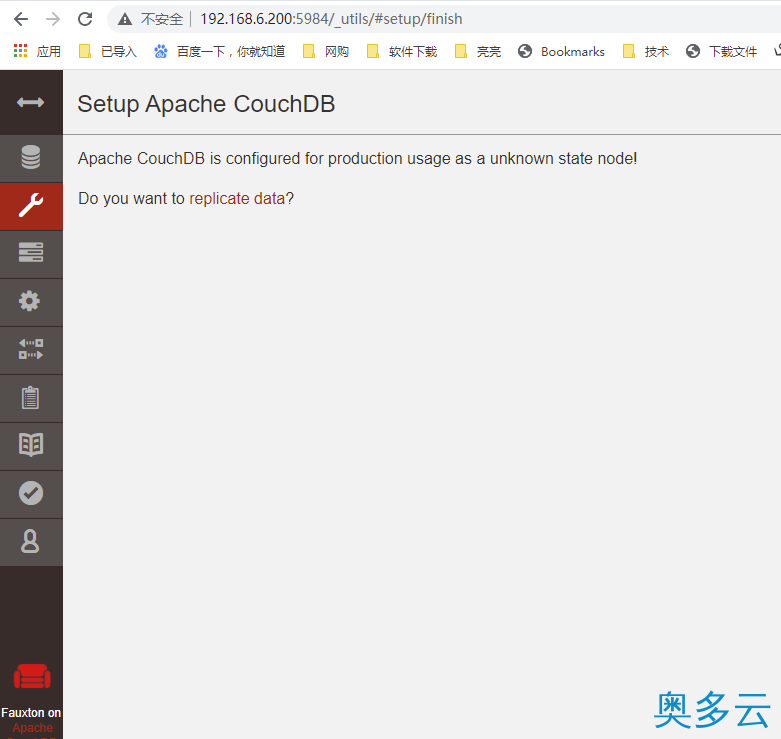
Task: Open the 应用 apps bookmark
Action: click(x=37, y=51)
